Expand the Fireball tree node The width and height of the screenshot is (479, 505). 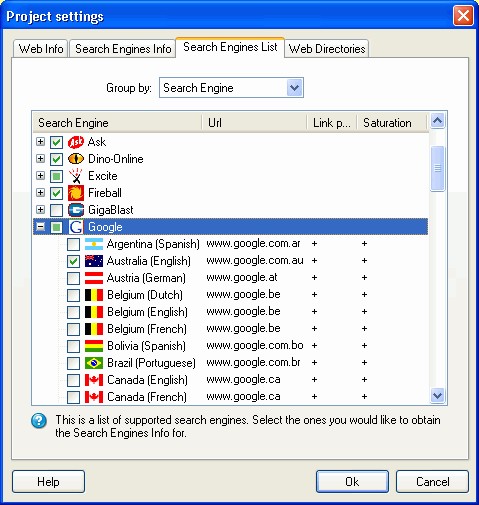click(x=40, y=193)
